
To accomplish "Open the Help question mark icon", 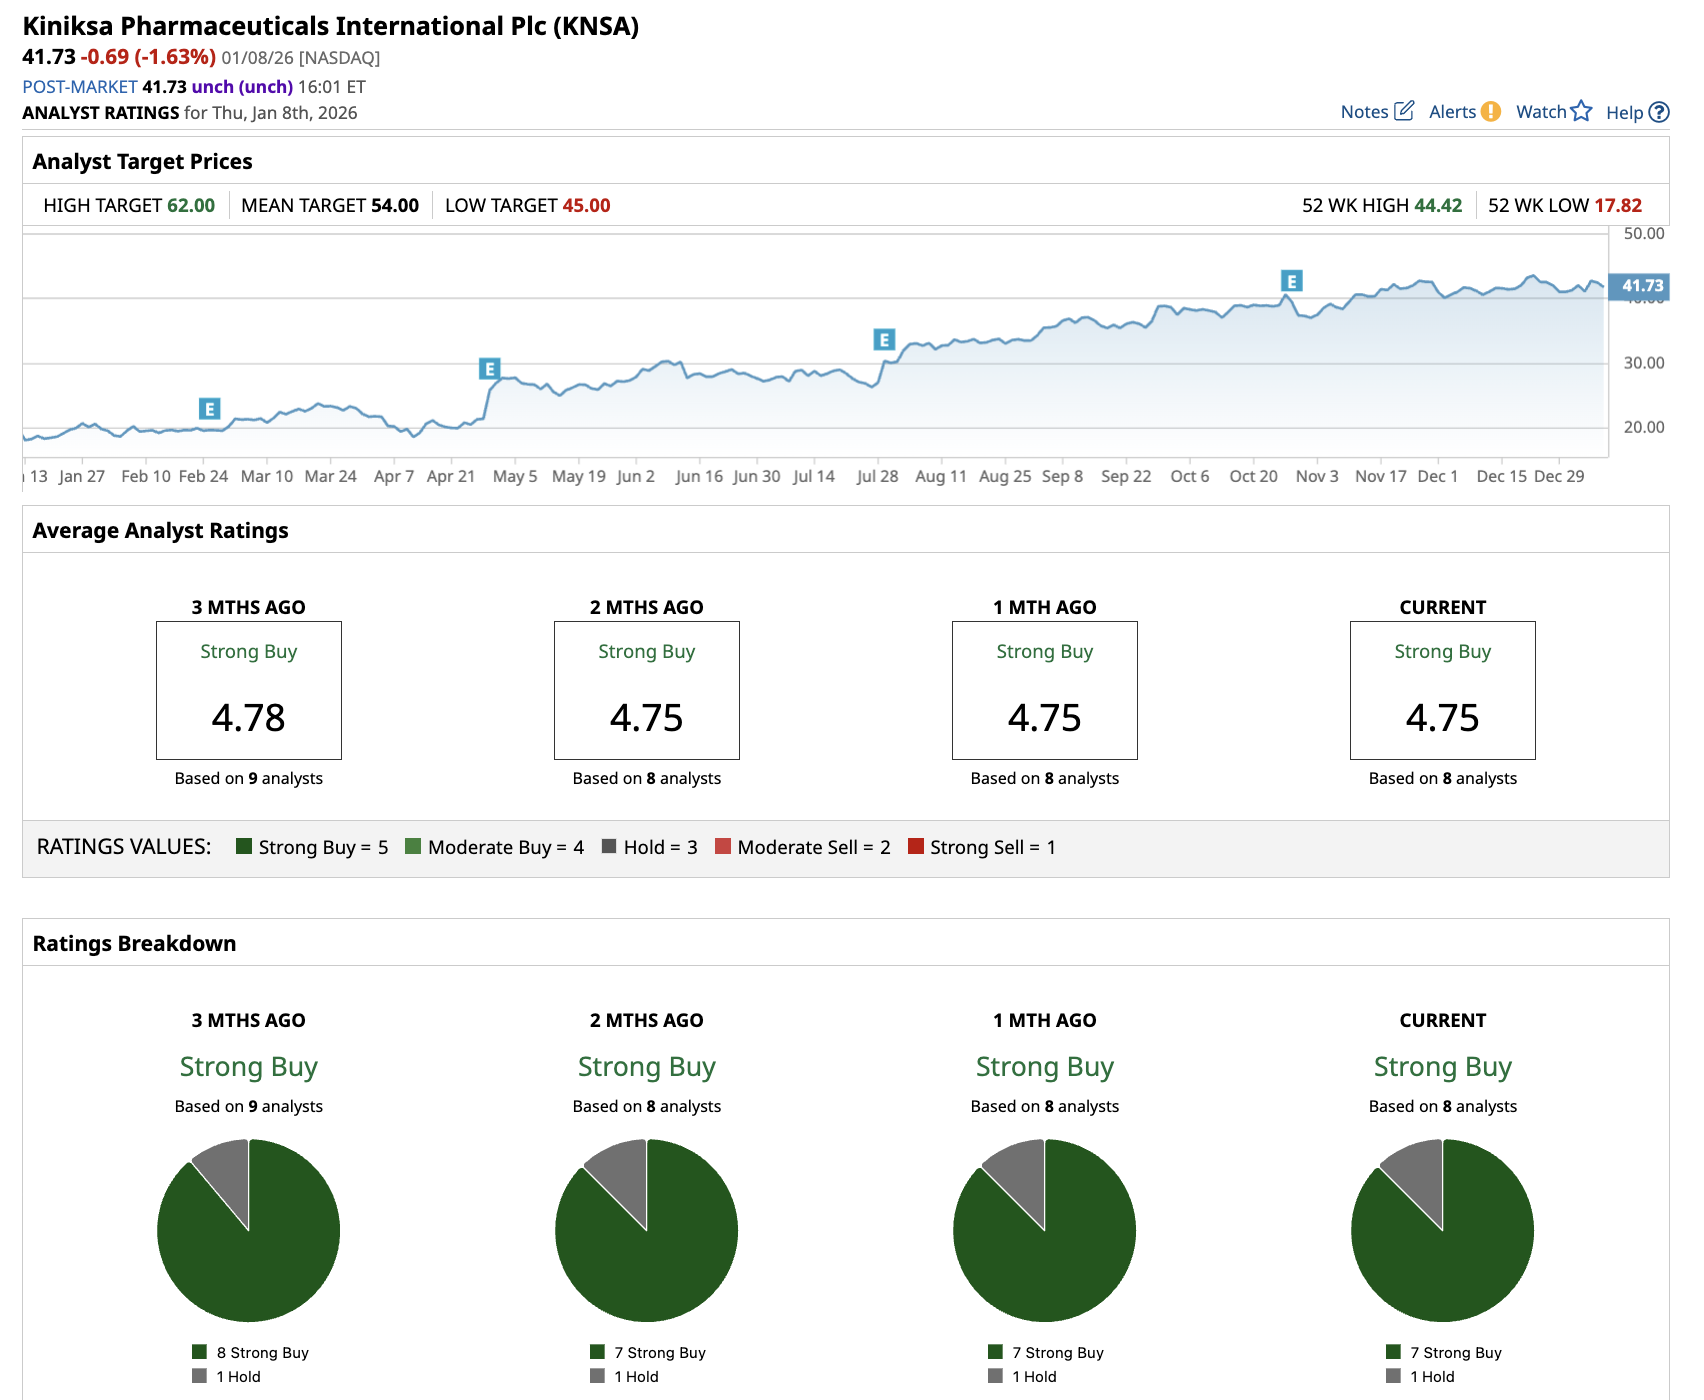I will tap(1658, 112).
